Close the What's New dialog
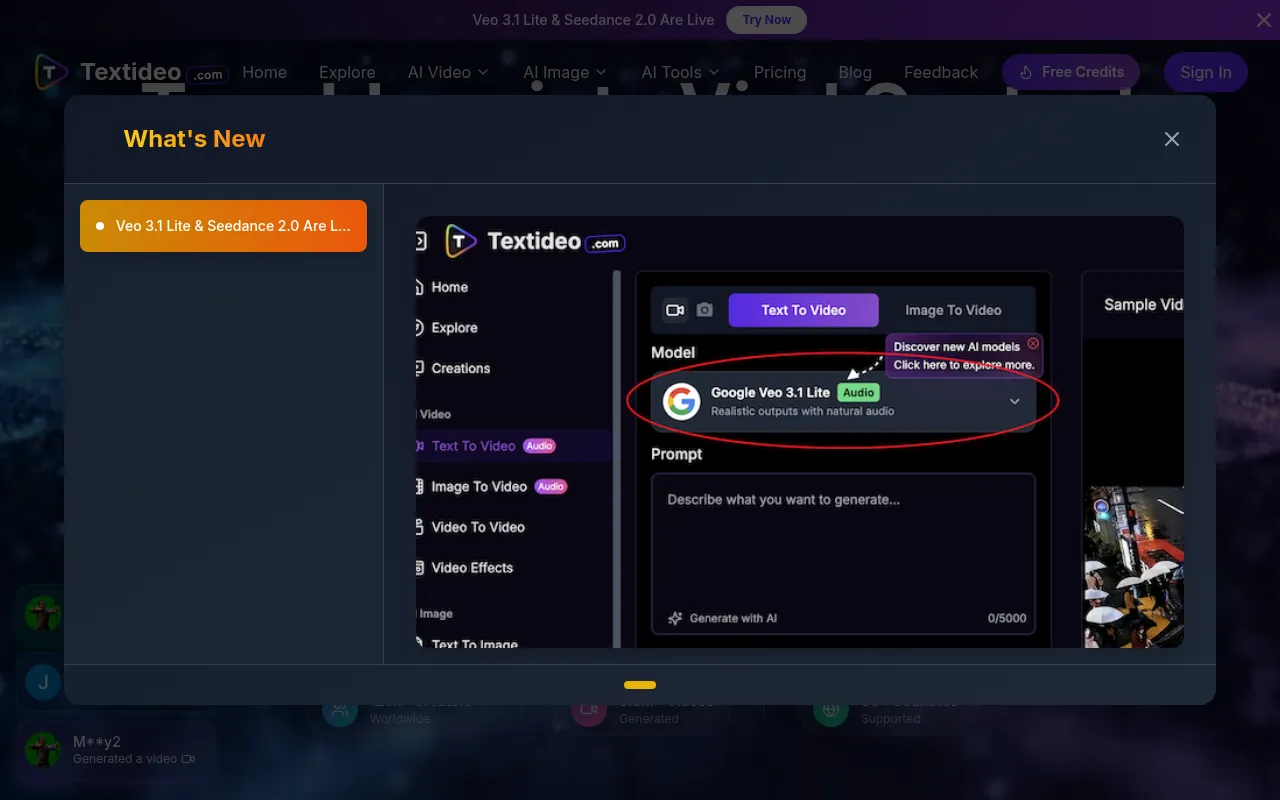 click(1172, 139)
